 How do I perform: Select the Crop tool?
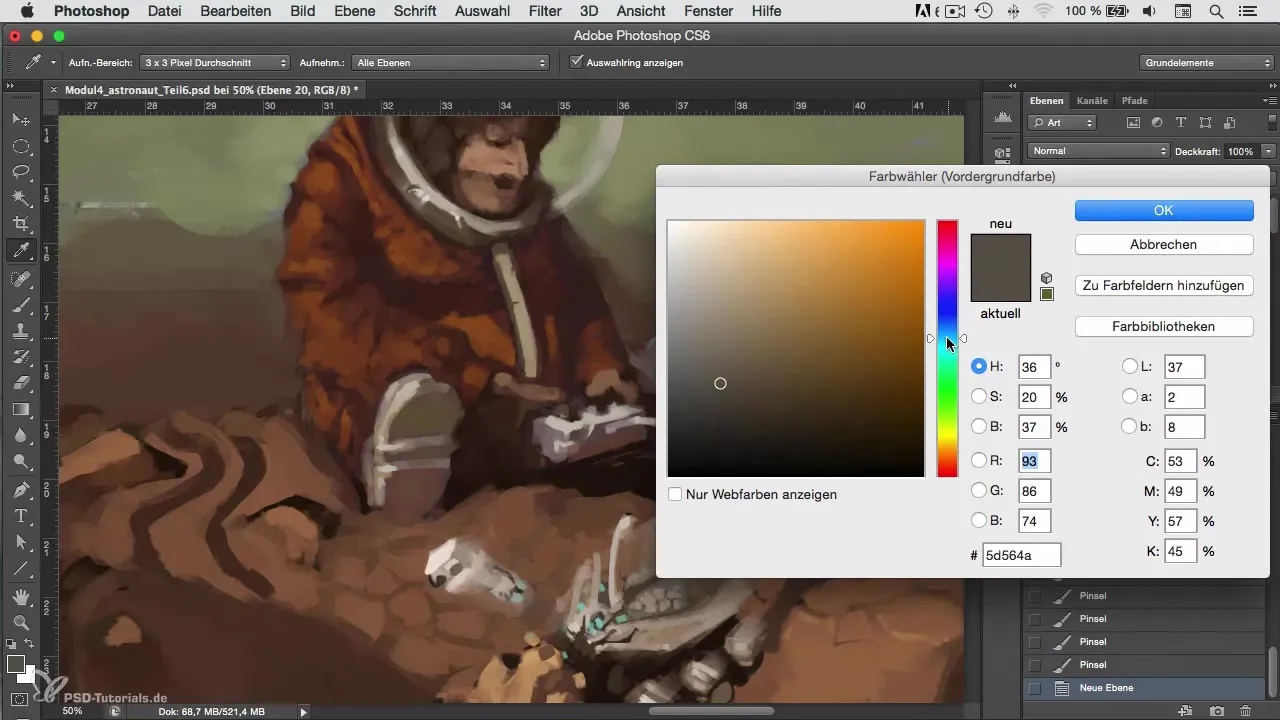pos(20,224)
